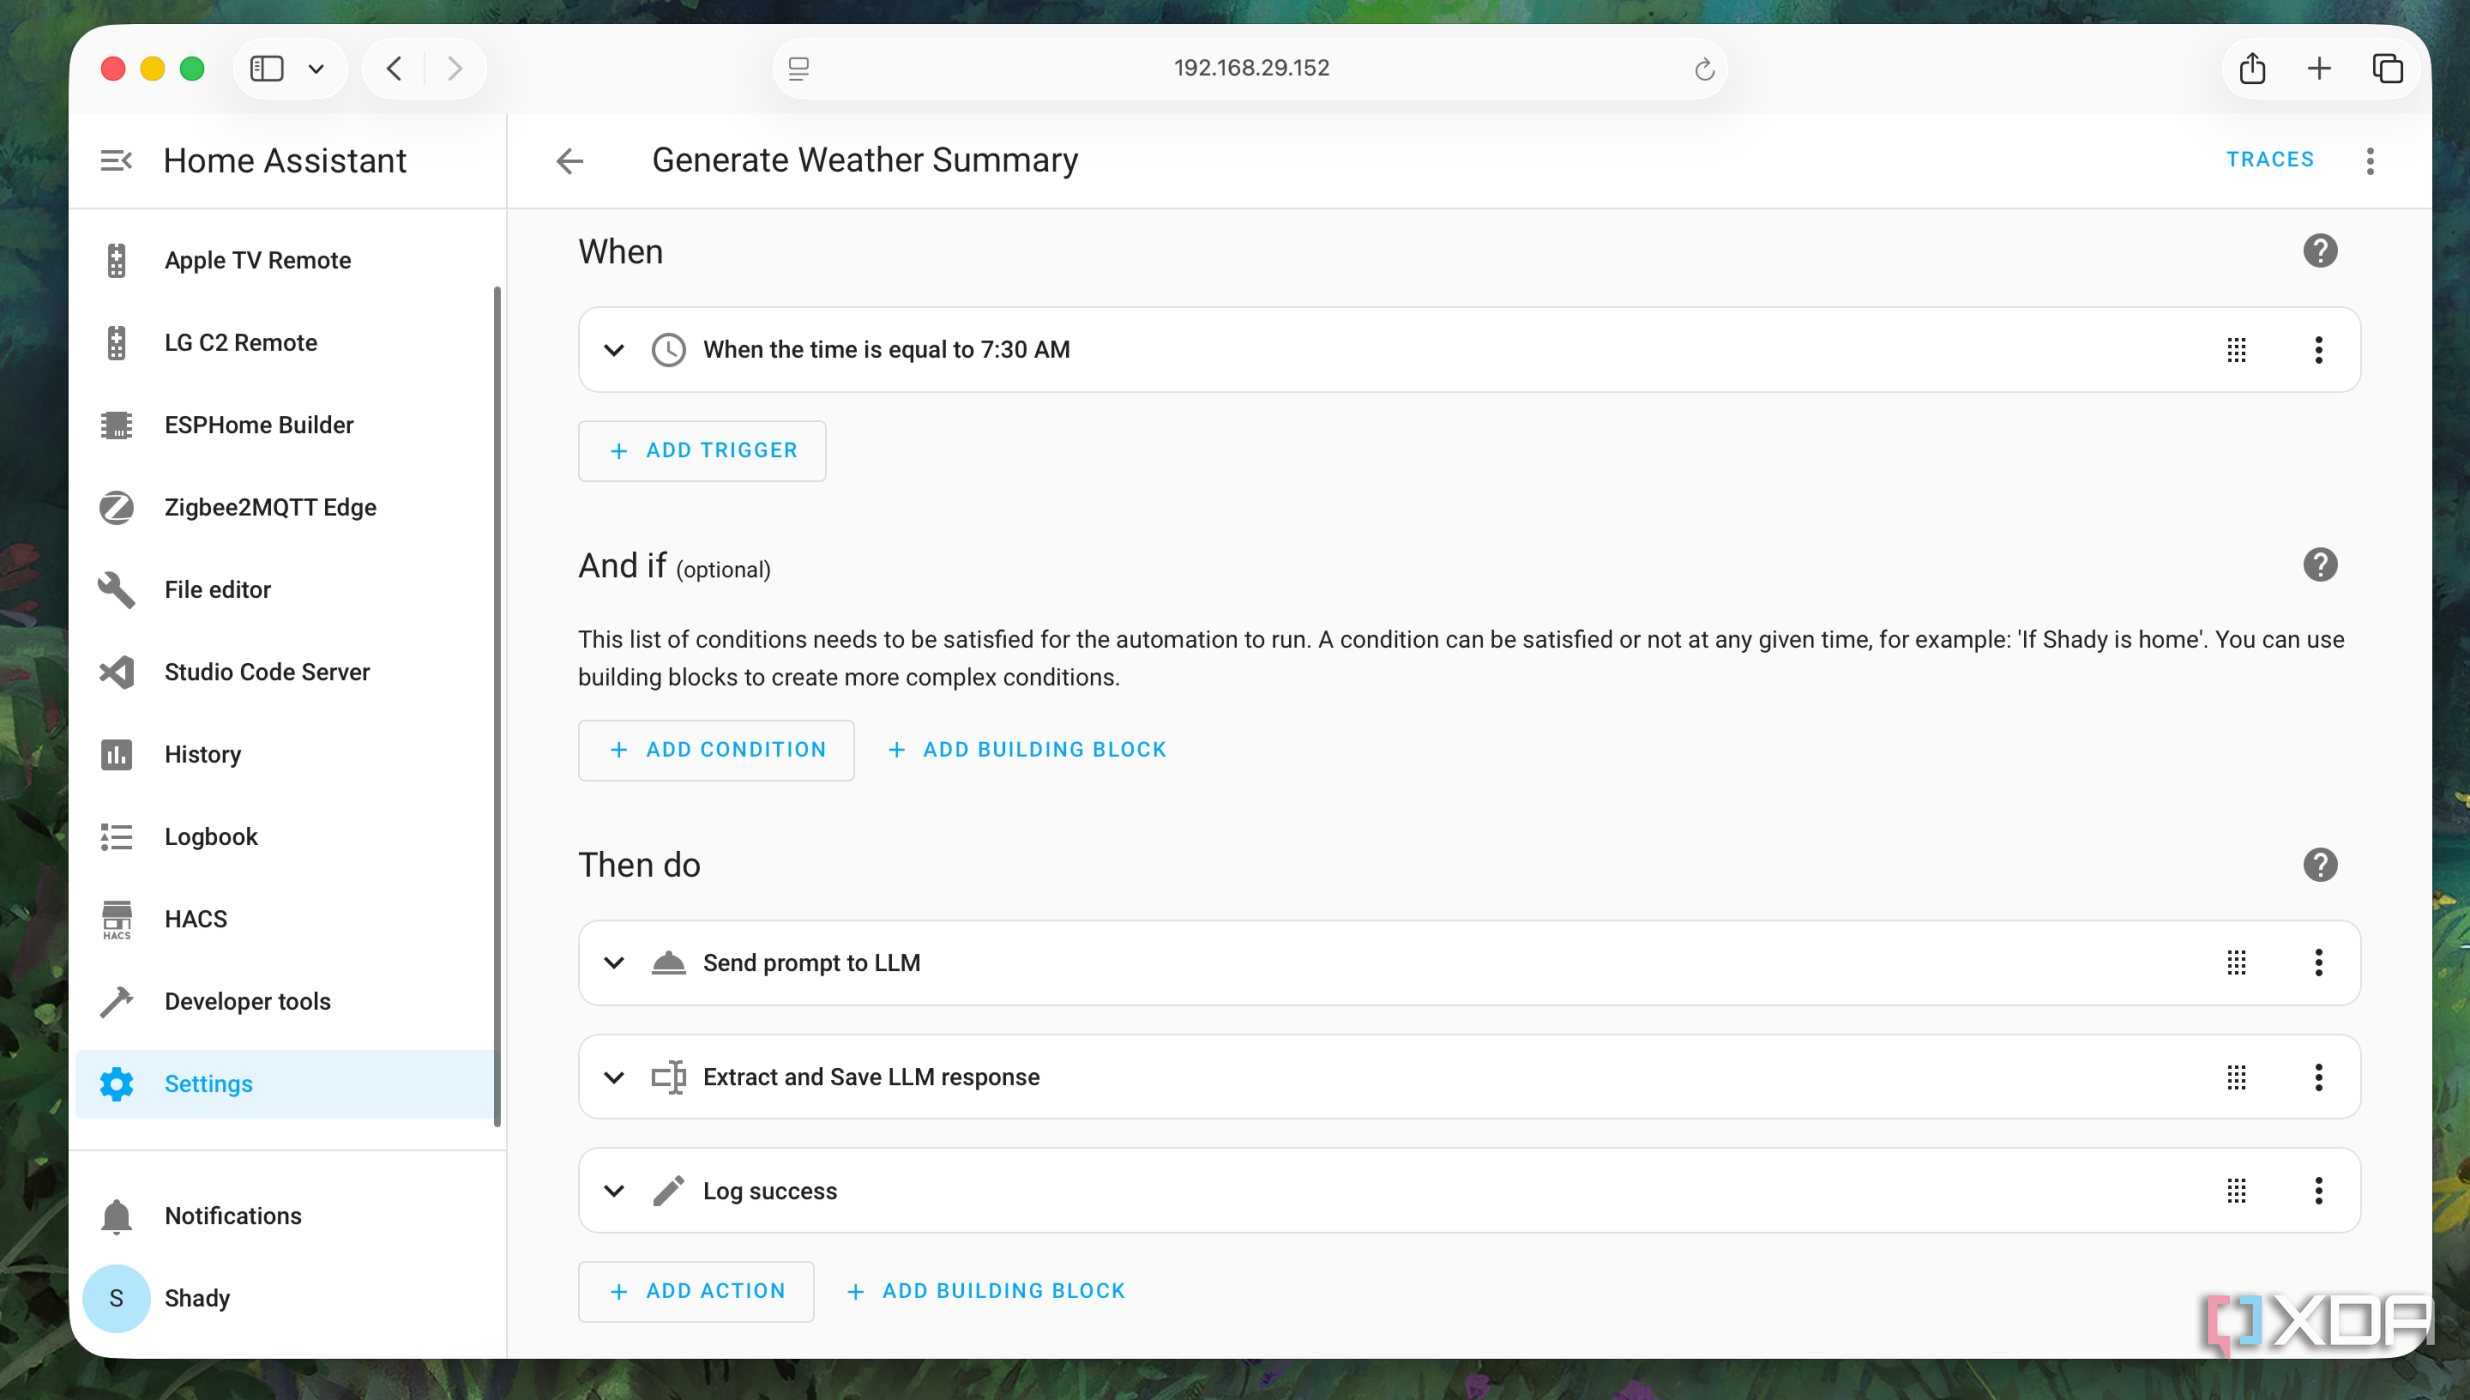Open the File editor panel

coord(285,590)
